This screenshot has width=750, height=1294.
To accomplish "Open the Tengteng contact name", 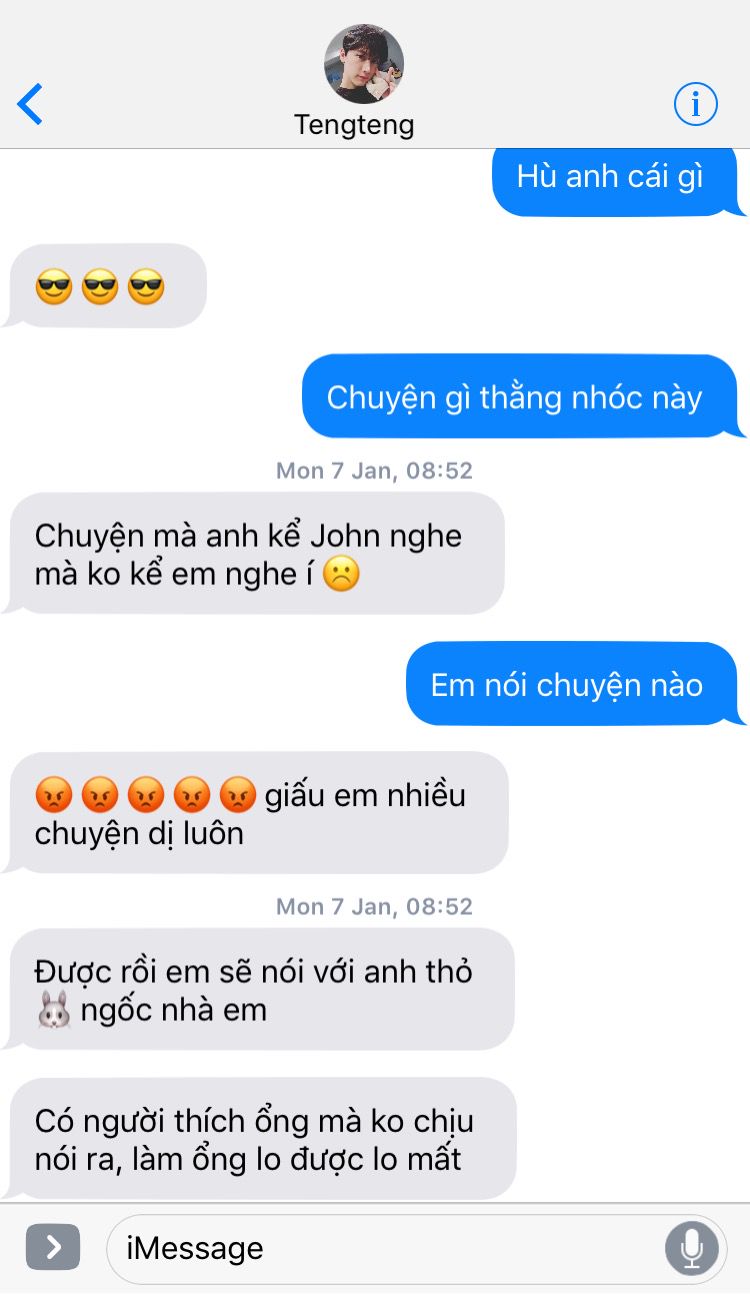I will coord(354,125).
